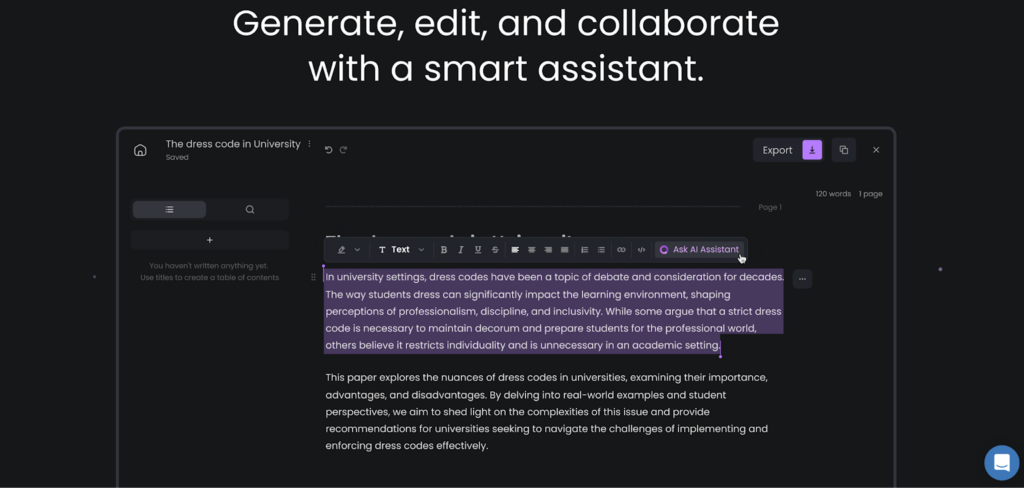
Task: Click the paragraph starting 'This paper explores'
Action: 547,412
